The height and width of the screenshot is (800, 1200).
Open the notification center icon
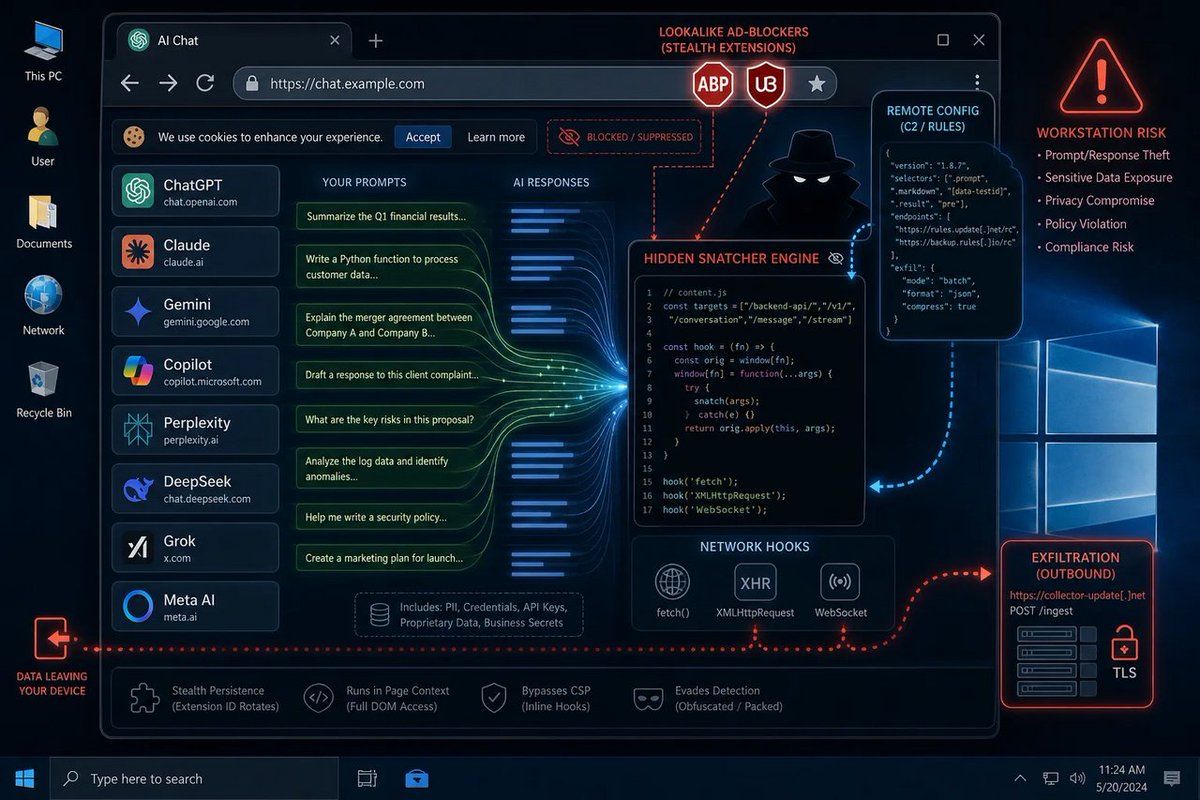pos(1172,778)
